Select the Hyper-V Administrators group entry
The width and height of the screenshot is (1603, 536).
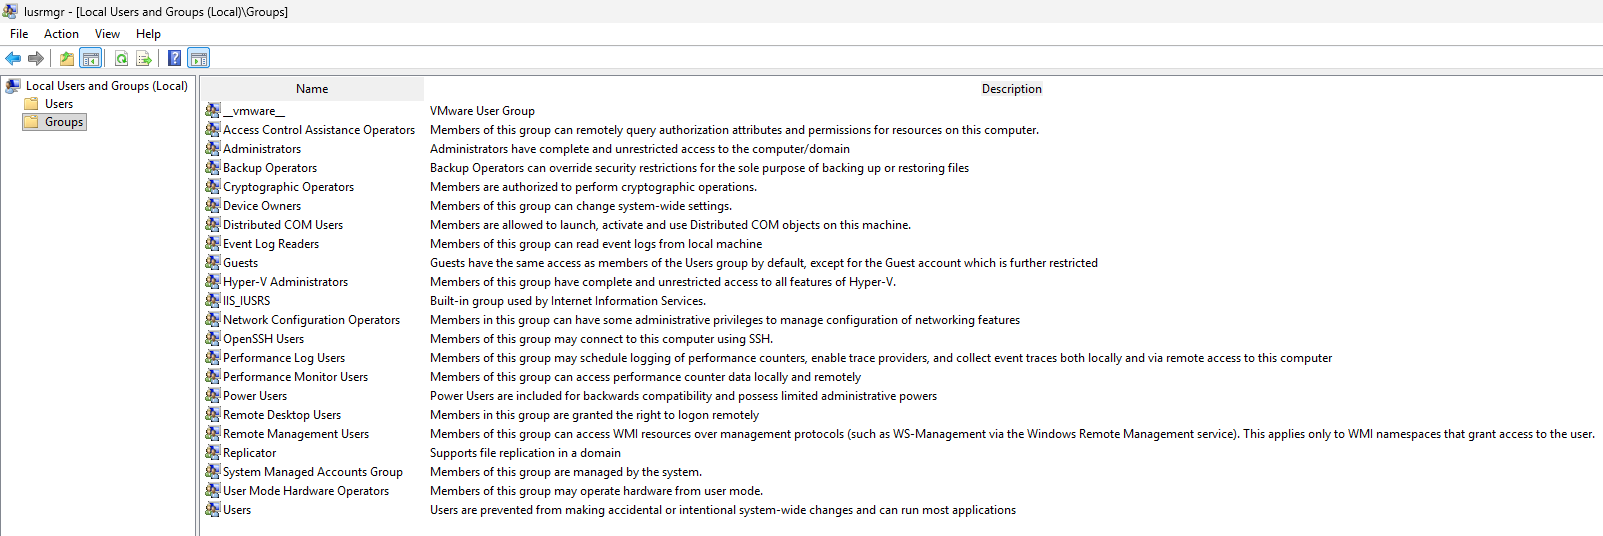point(285,282)
